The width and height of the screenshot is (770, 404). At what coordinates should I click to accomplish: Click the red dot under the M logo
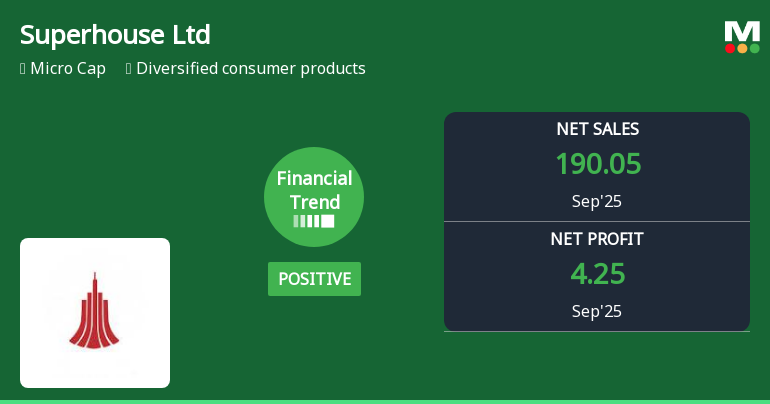click(x=731, y=48)
